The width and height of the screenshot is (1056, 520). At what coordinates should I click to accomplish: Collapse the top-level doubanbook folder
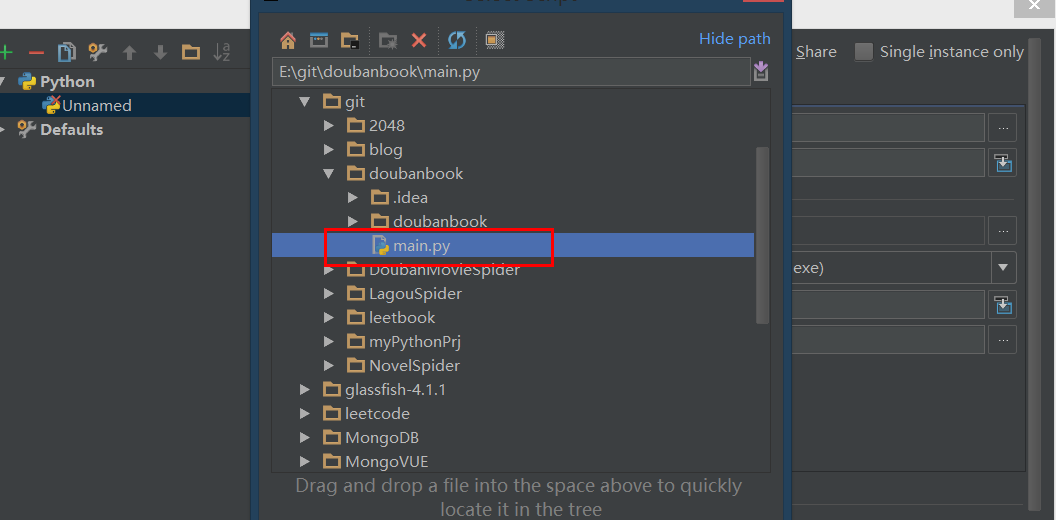tap(329, 174)
